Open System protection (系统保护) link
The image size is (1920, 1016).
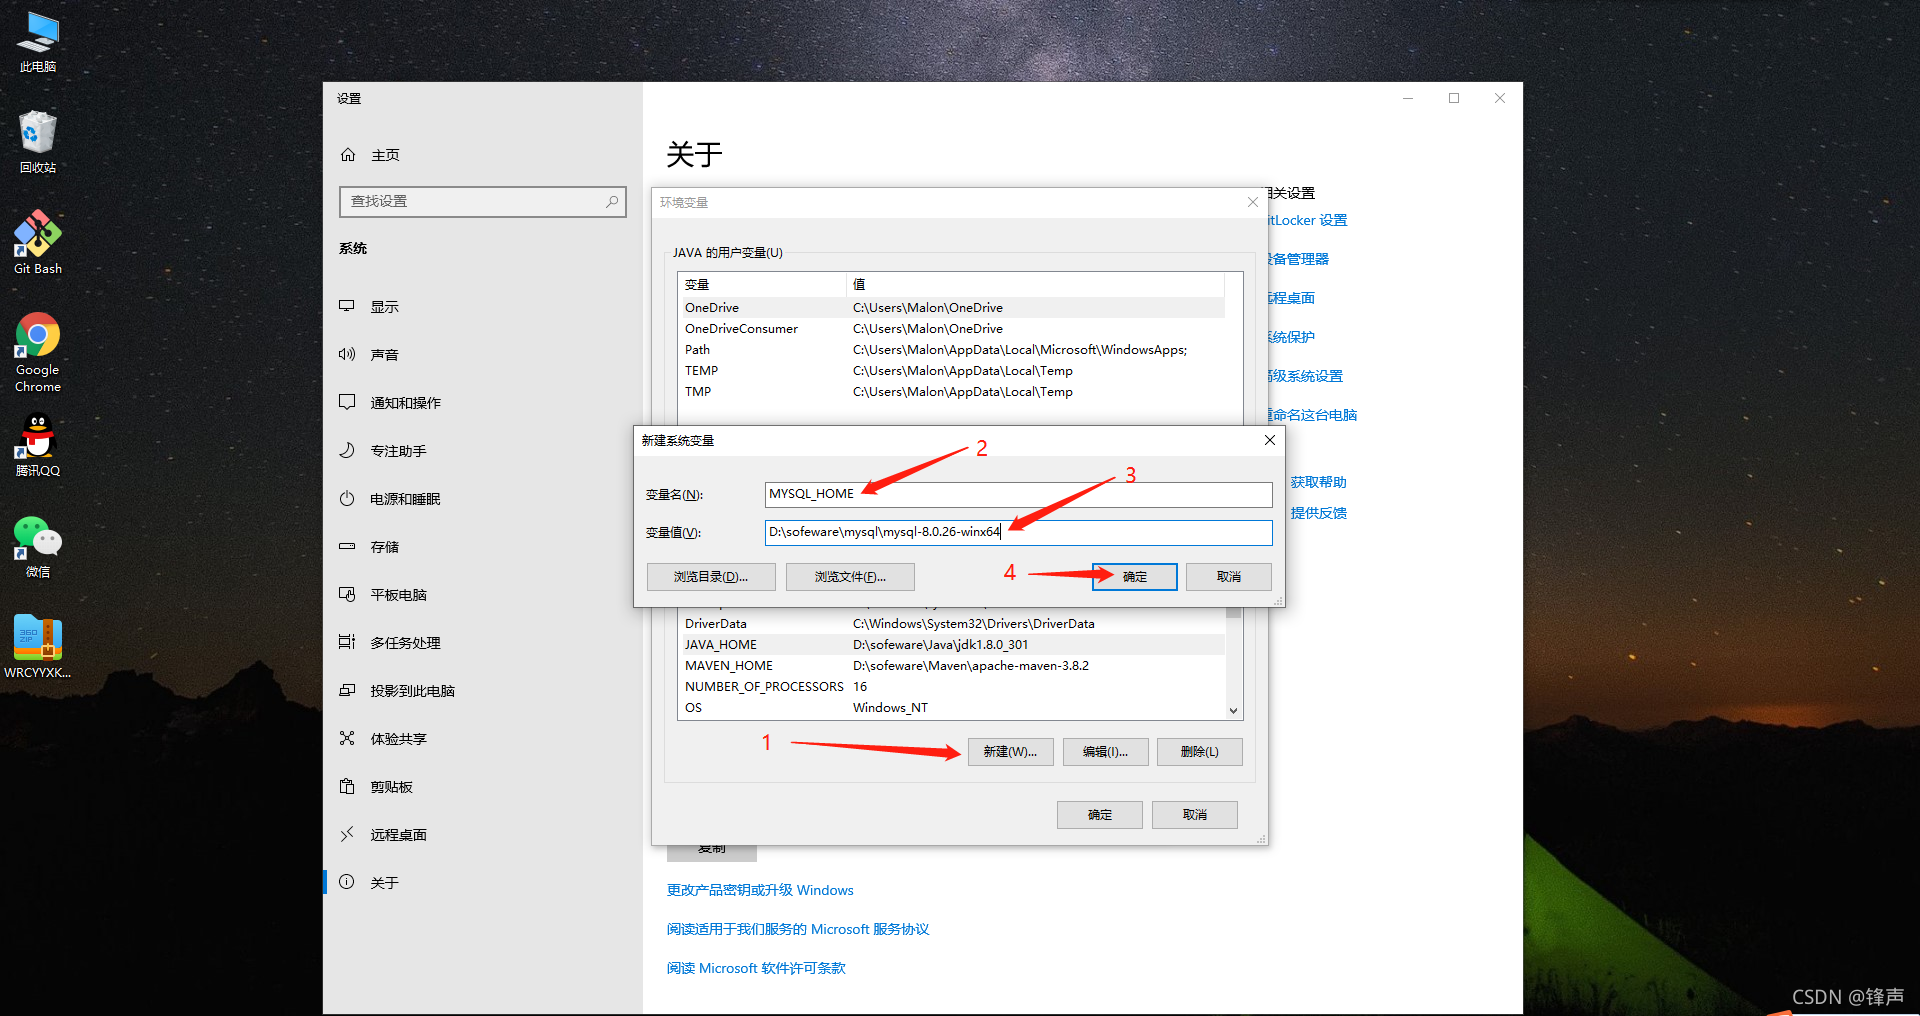[x=1292, y=337]
